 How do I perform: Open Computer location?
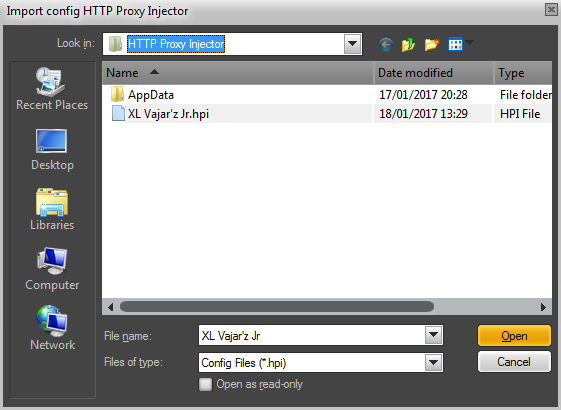coord(52,269)
